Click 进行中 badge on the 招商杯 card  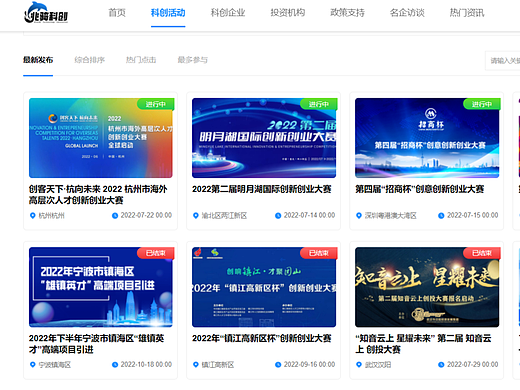point(482,104)
